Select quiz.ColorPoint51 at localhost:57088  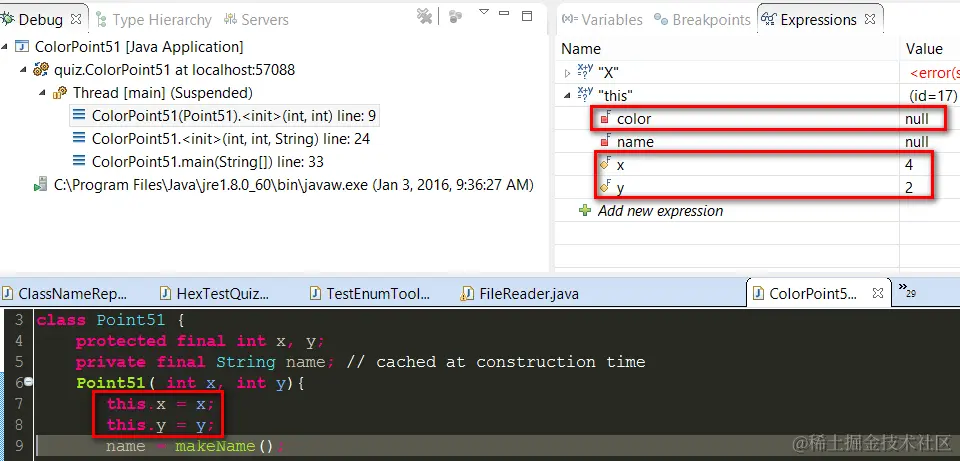click(174, 70)
